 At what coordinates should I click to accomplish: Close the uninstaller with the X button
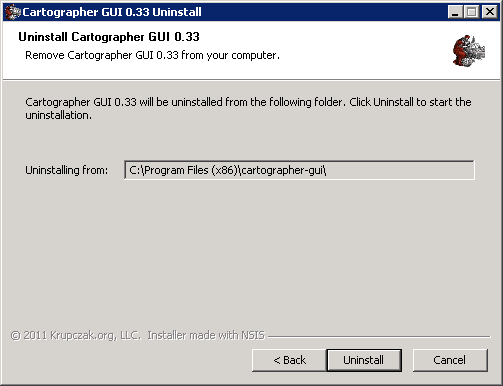point(490,12)
